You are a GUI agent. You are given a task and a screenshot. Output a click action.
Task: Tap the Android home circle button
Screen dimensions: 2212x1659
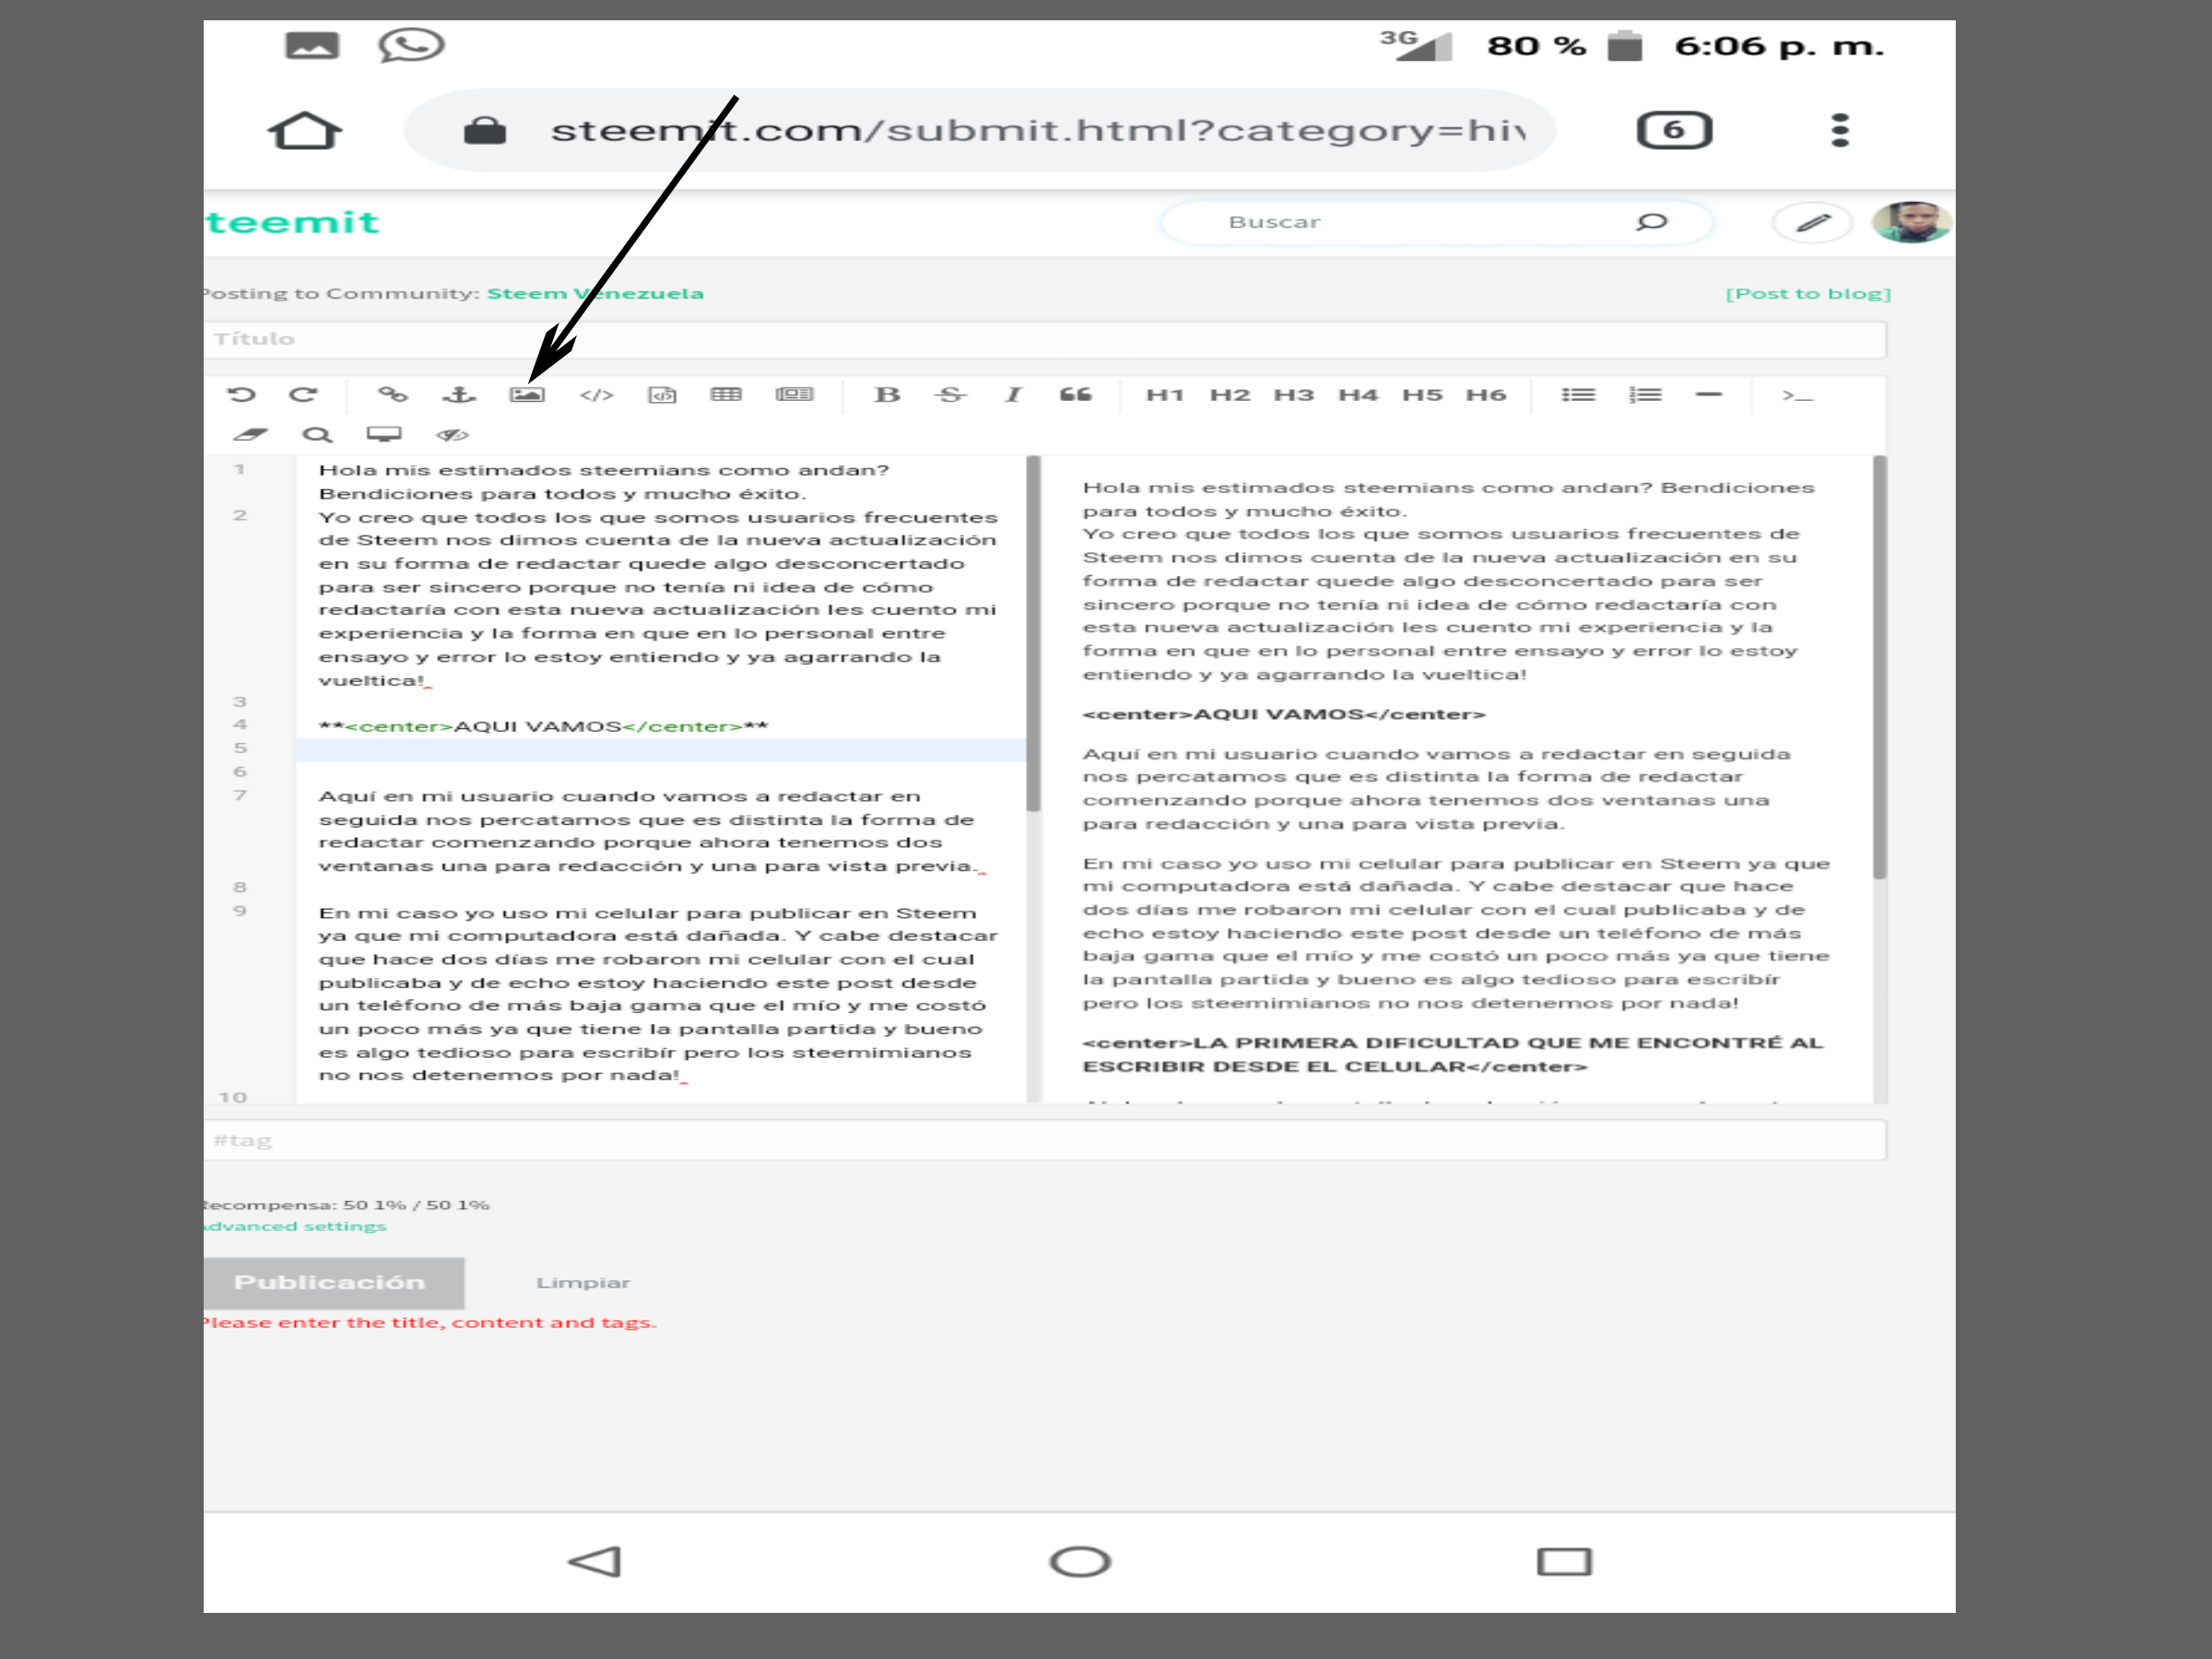click(1080, 1561)
